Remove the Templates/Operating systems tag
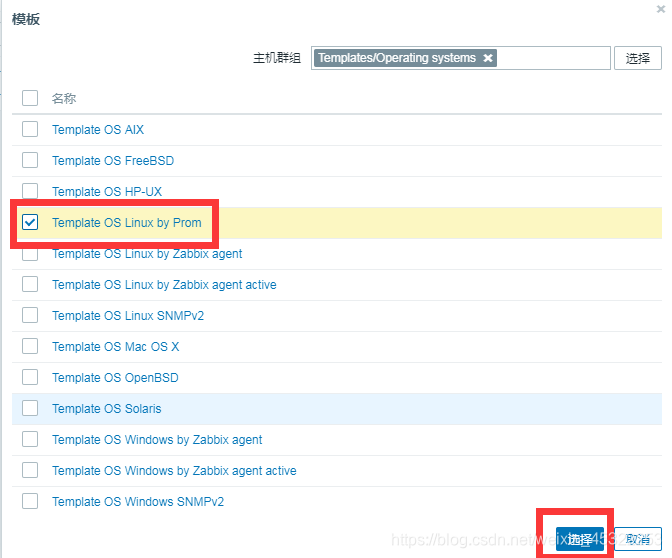Screen dimensions: 672x558 click(x=488, y=58)
